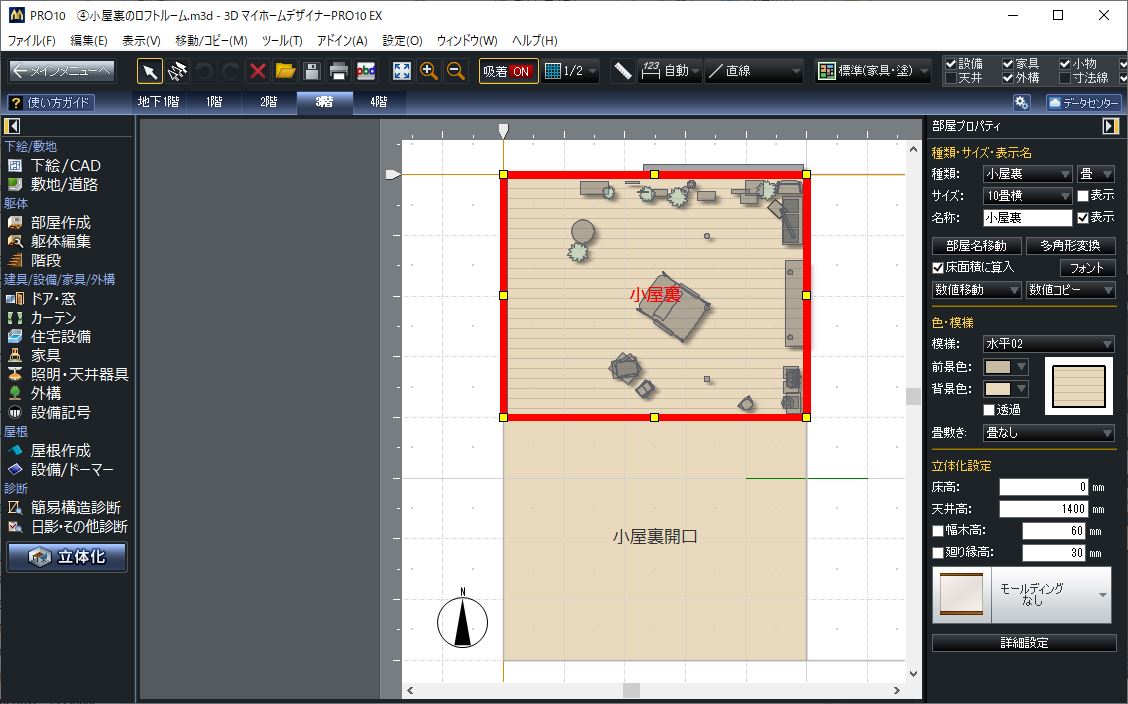Open a file with the folder icon

[285, 71]
